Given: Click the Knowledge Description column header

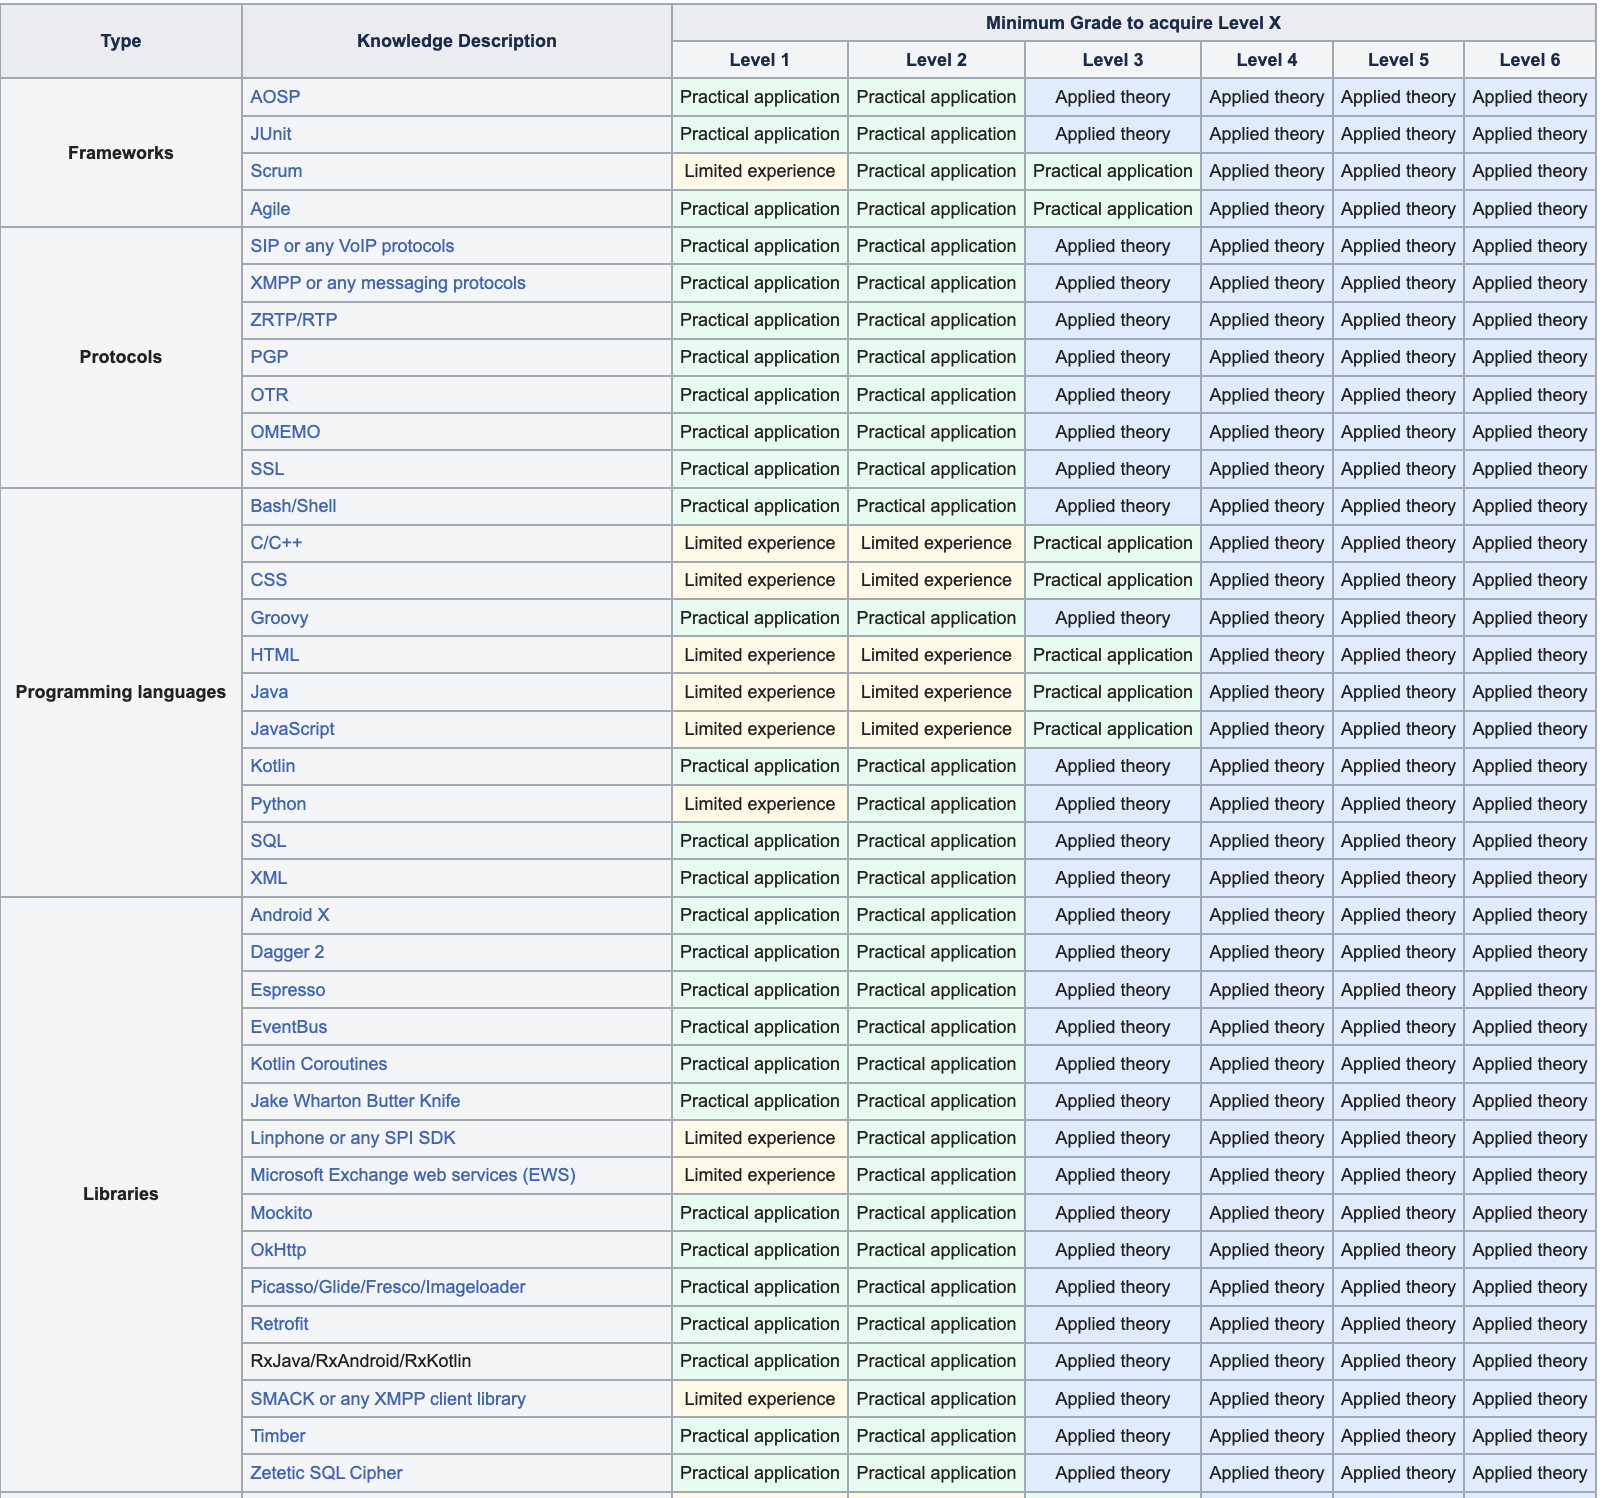Looking at the screenshot, I should (x=456, y=41).
